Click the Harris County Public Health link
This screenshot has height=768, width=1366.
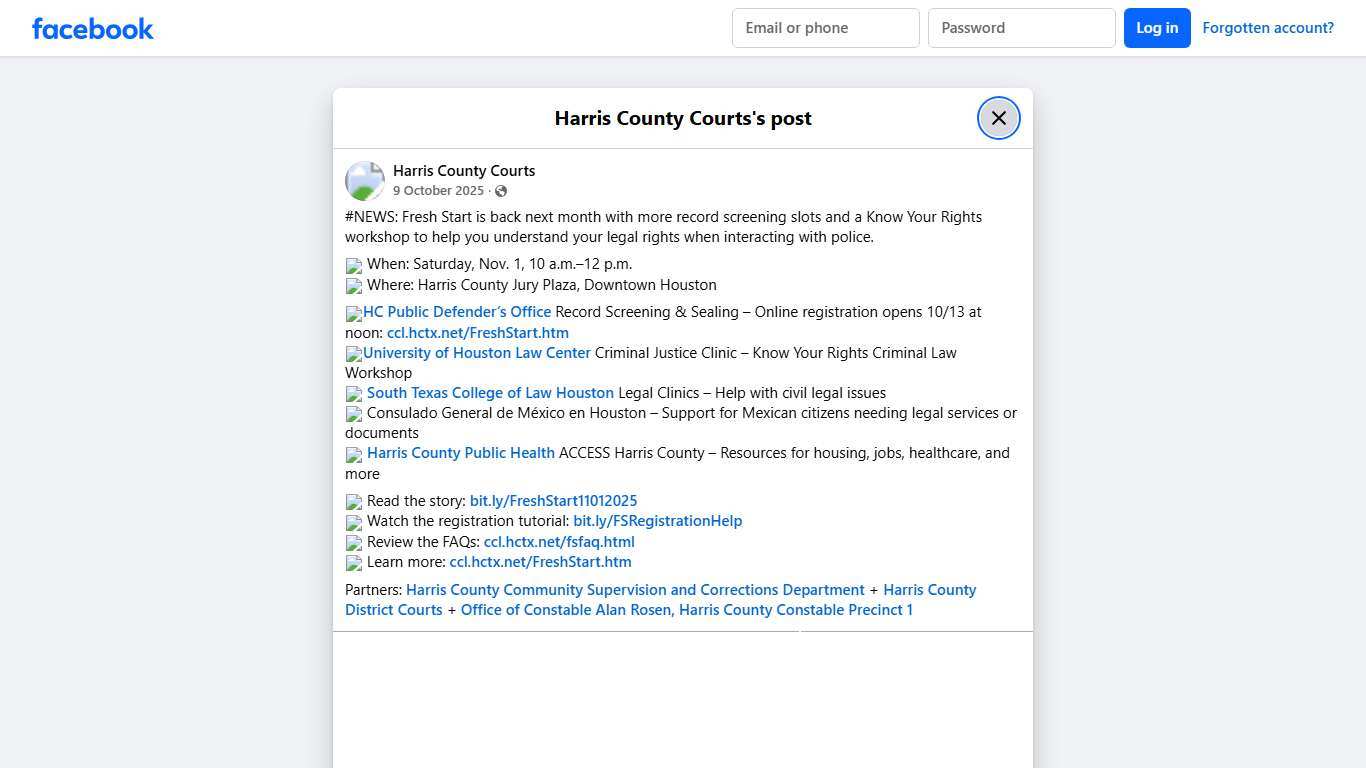(x=461, y=452)
